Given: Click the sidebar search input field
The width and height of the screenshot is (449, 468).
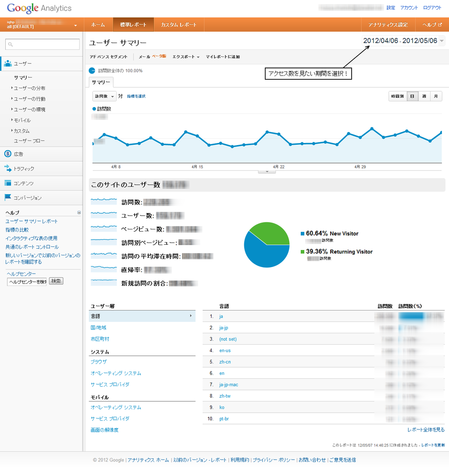Looking at the screenshot, I should [42, 44].
